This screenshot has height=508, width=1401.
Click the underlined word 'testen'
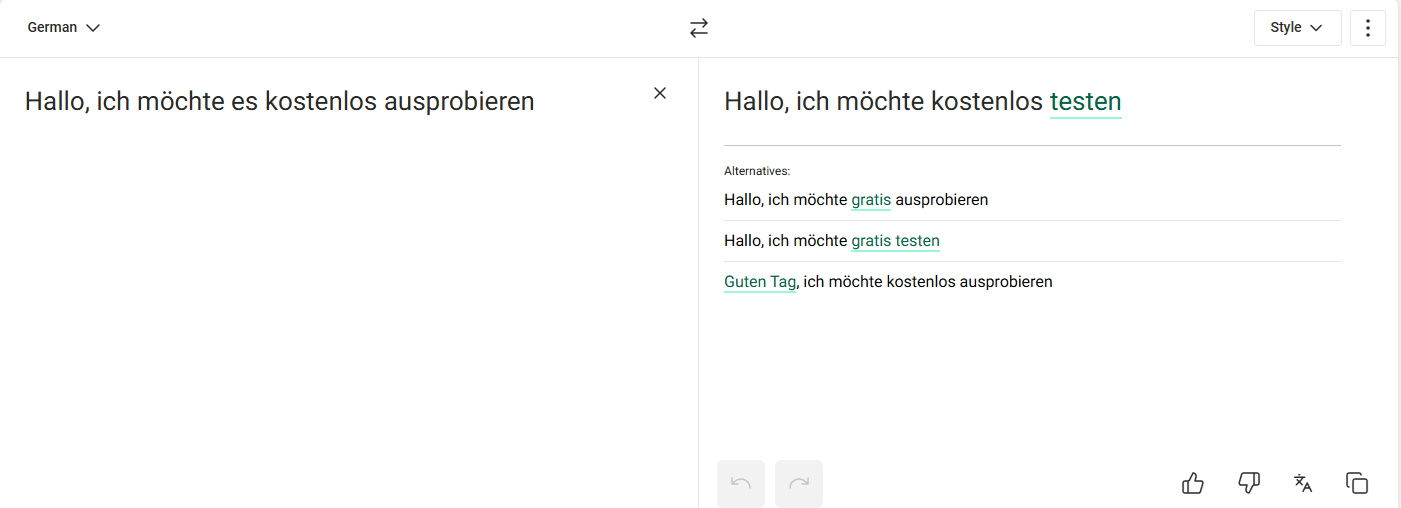(x=1086, y=101)
